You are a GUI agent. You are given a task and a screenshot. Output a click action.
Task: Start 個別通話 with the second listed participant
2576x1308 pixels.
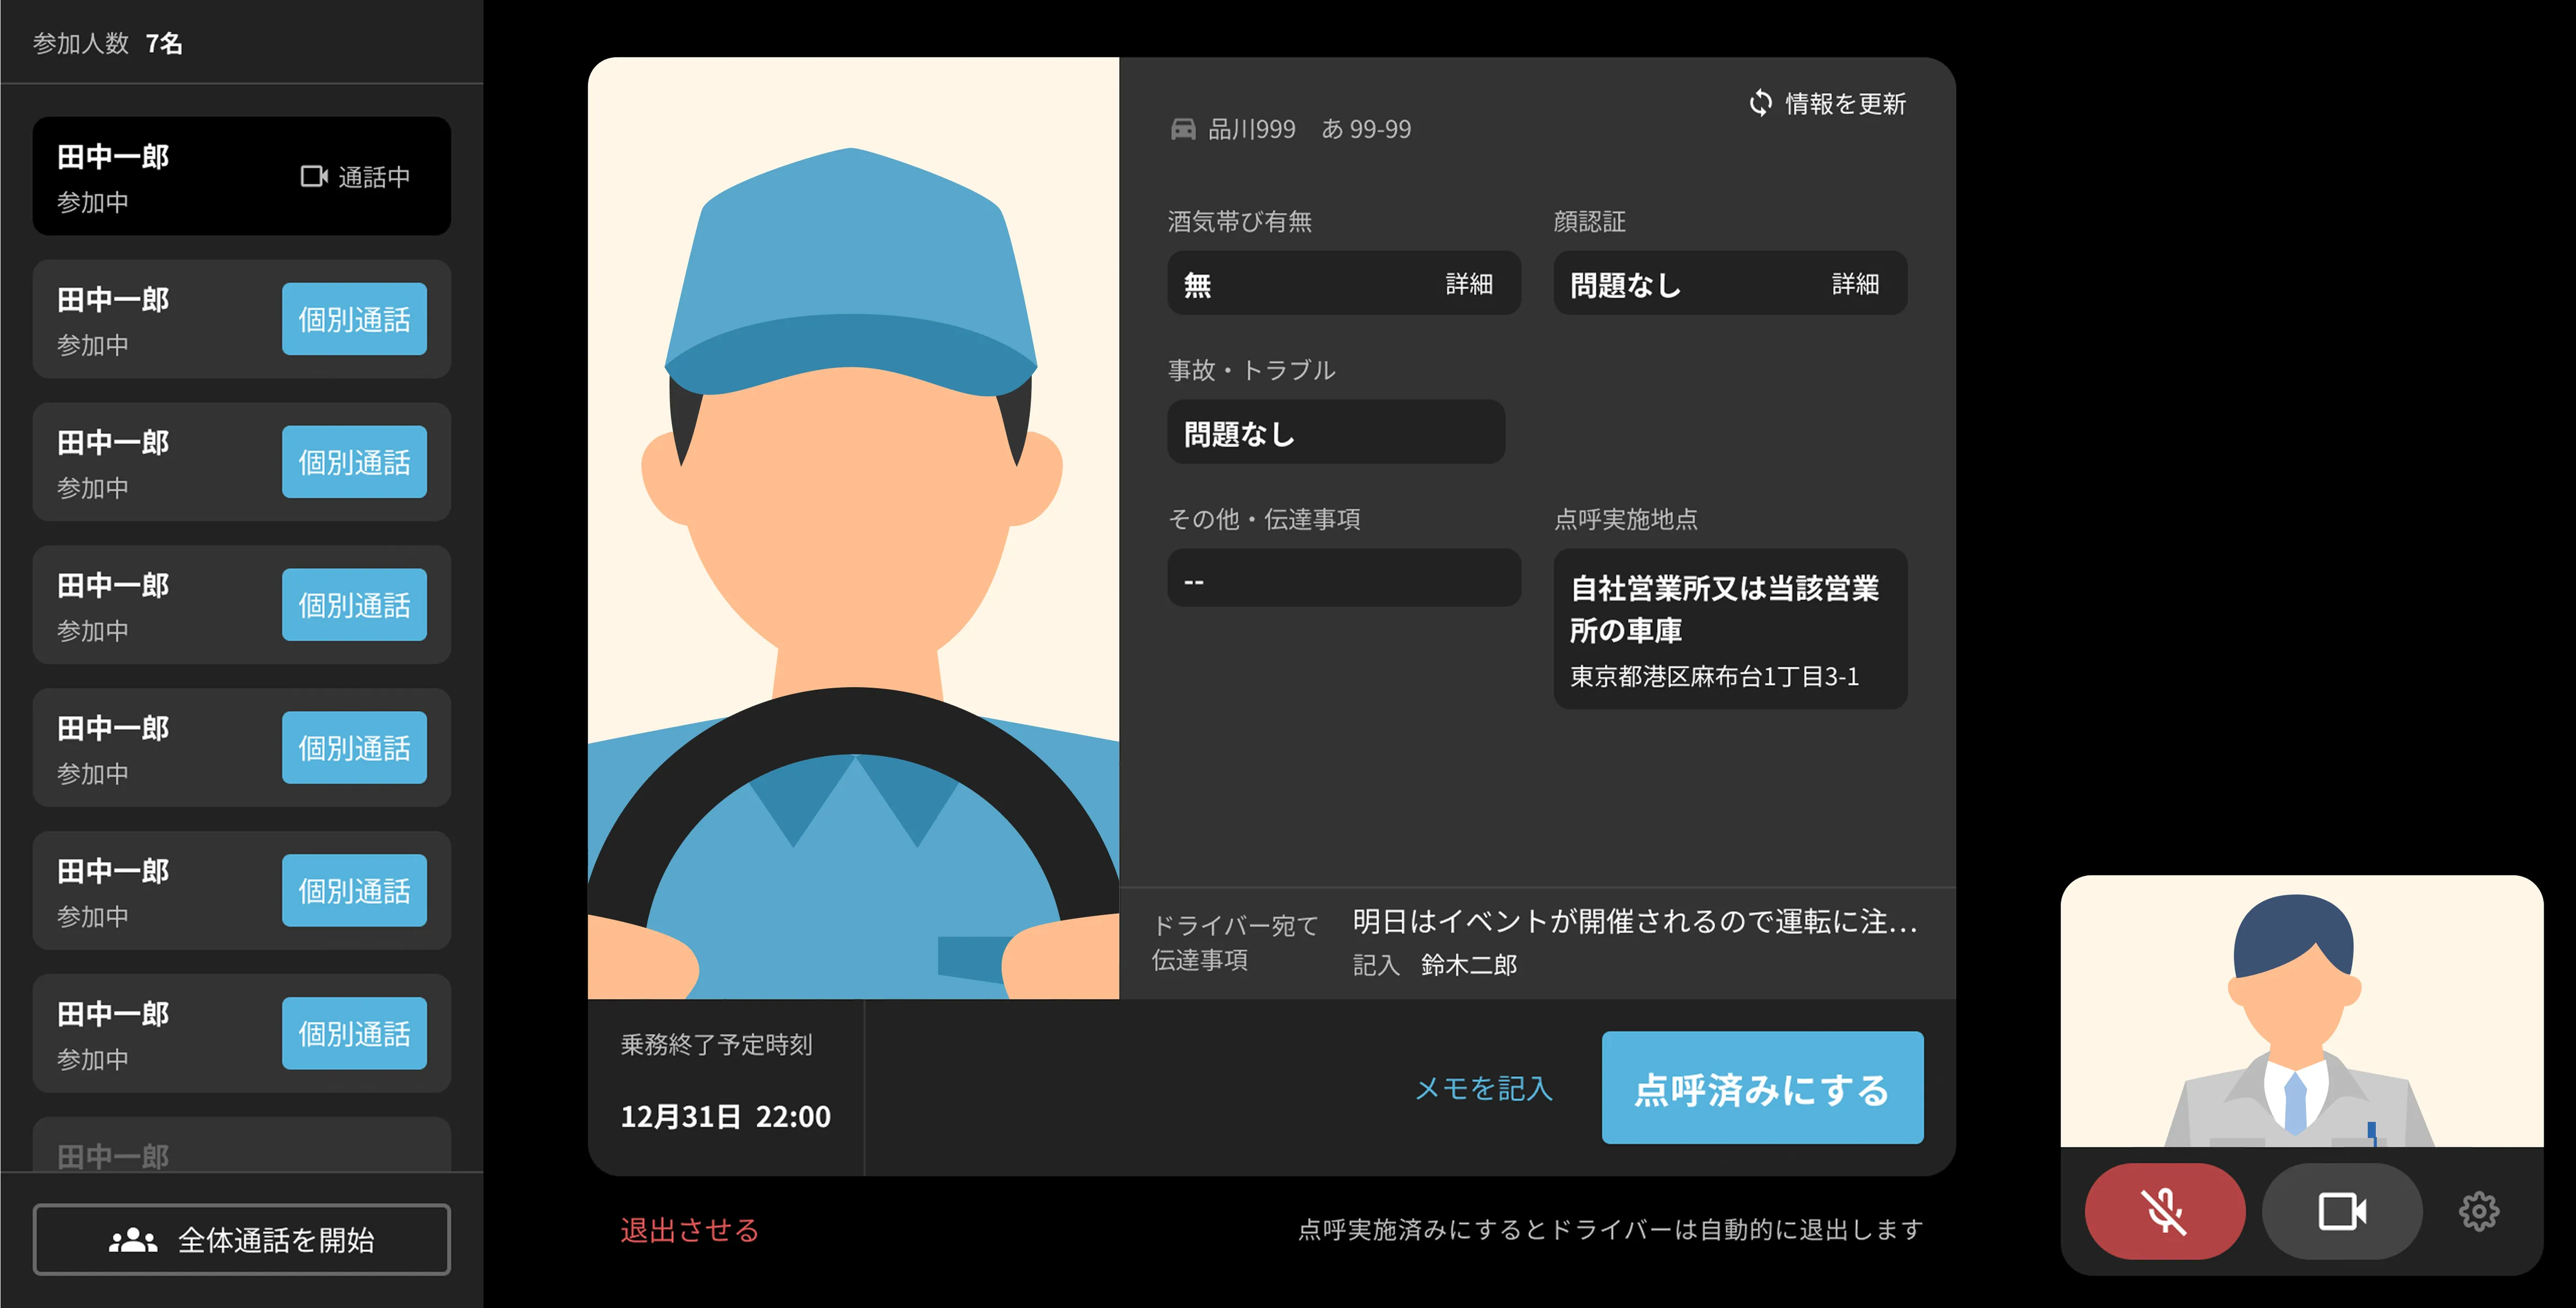coord(354,319)
